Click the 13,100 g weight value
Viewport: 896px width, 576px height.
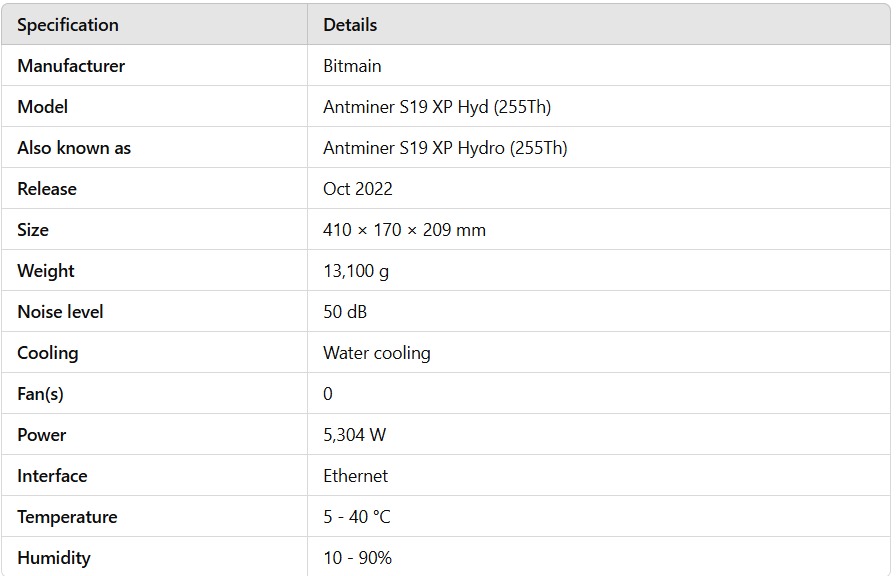click(x=356, y=271)
